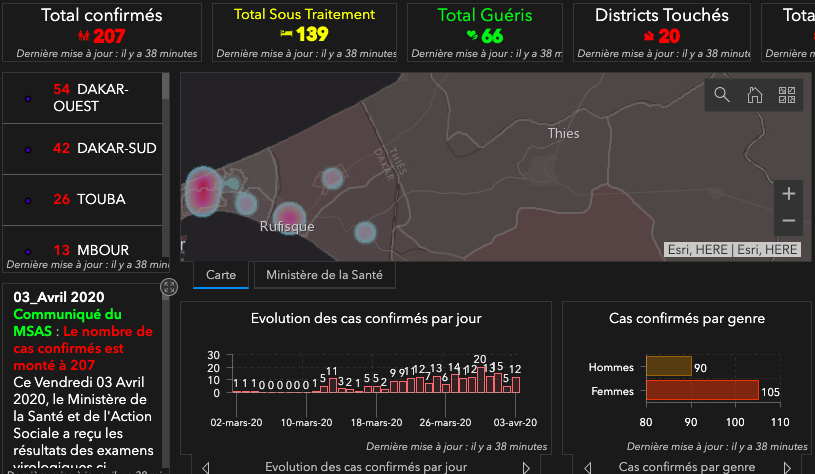Select DAKAR-OUEST district with 54 cases
This screenshot has height=474, width=815.
click(83, 98)
